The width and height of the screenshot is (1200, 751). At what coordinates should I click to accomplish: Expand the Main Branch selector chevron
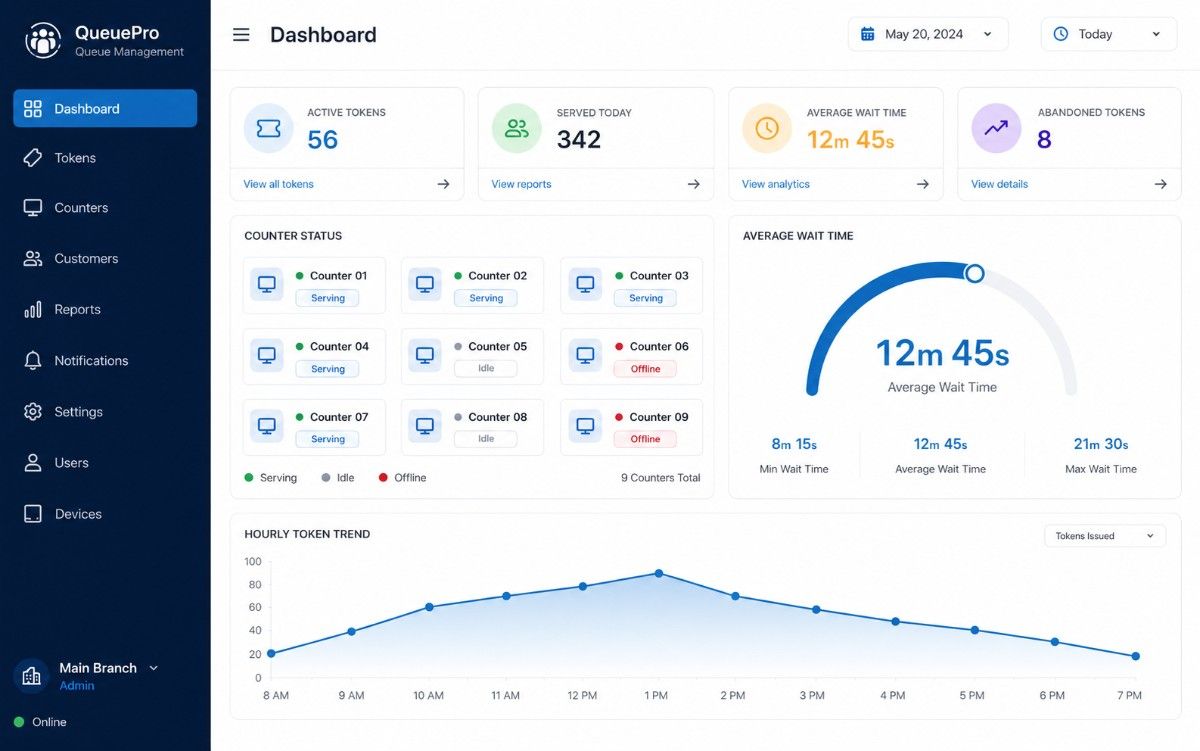pyautogui.click(x=154, y=668)
